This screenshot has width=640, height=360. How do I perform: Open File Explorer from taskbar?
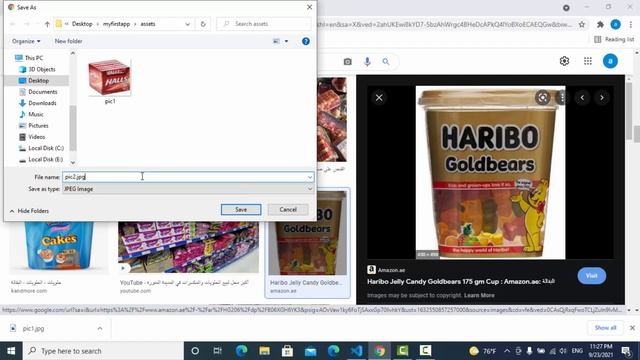[264, 351]
